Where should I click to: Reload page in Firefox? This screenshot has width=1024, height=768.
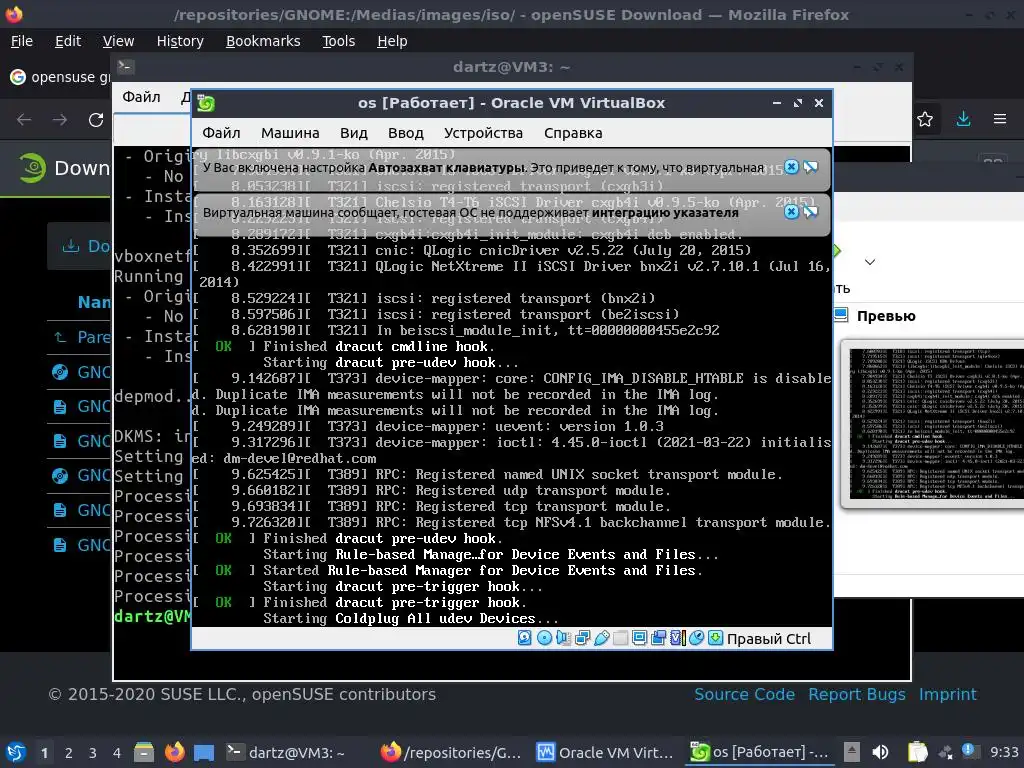pos(96,120)
